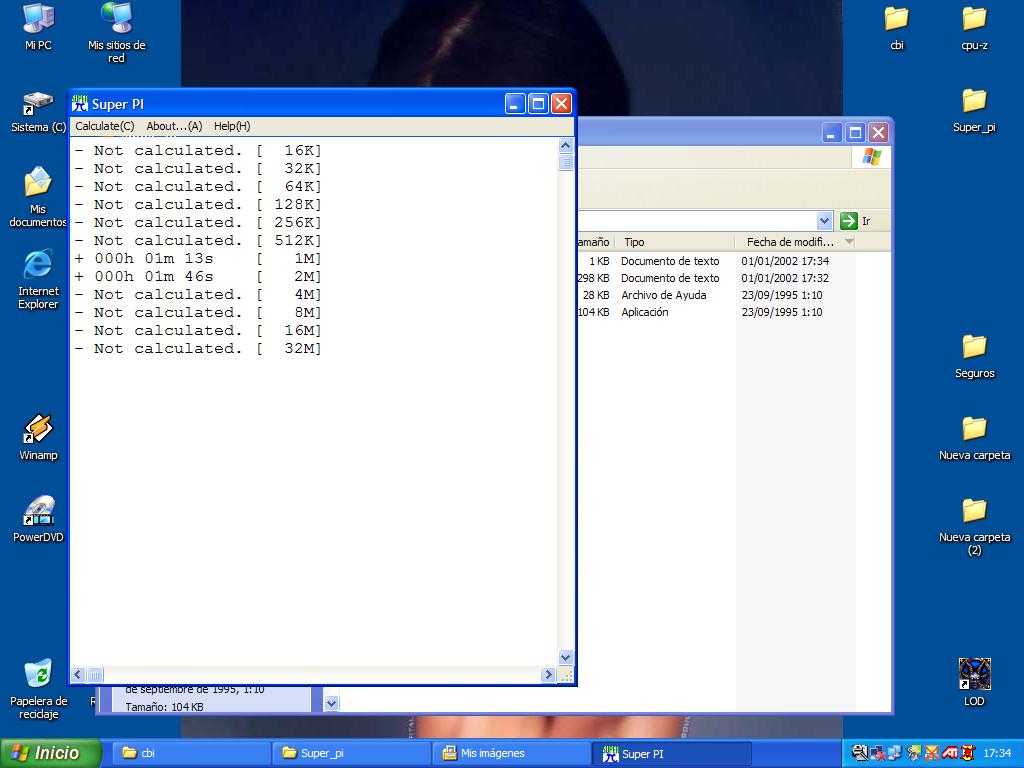The image size is (1024, 768).
Task: Open the Help(H) menu
Action: click(232, 126)
